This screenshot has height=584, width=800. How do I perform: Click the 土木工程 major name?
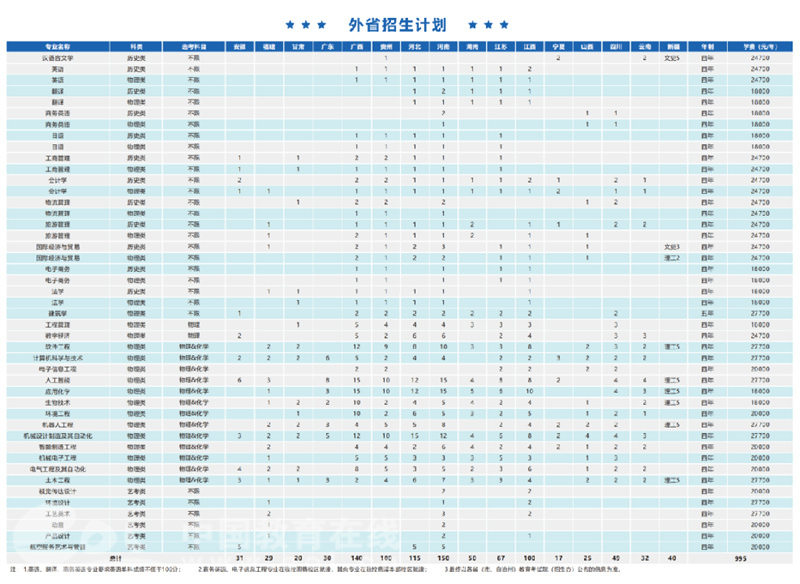pyautogui.click(x=58, y=480)
